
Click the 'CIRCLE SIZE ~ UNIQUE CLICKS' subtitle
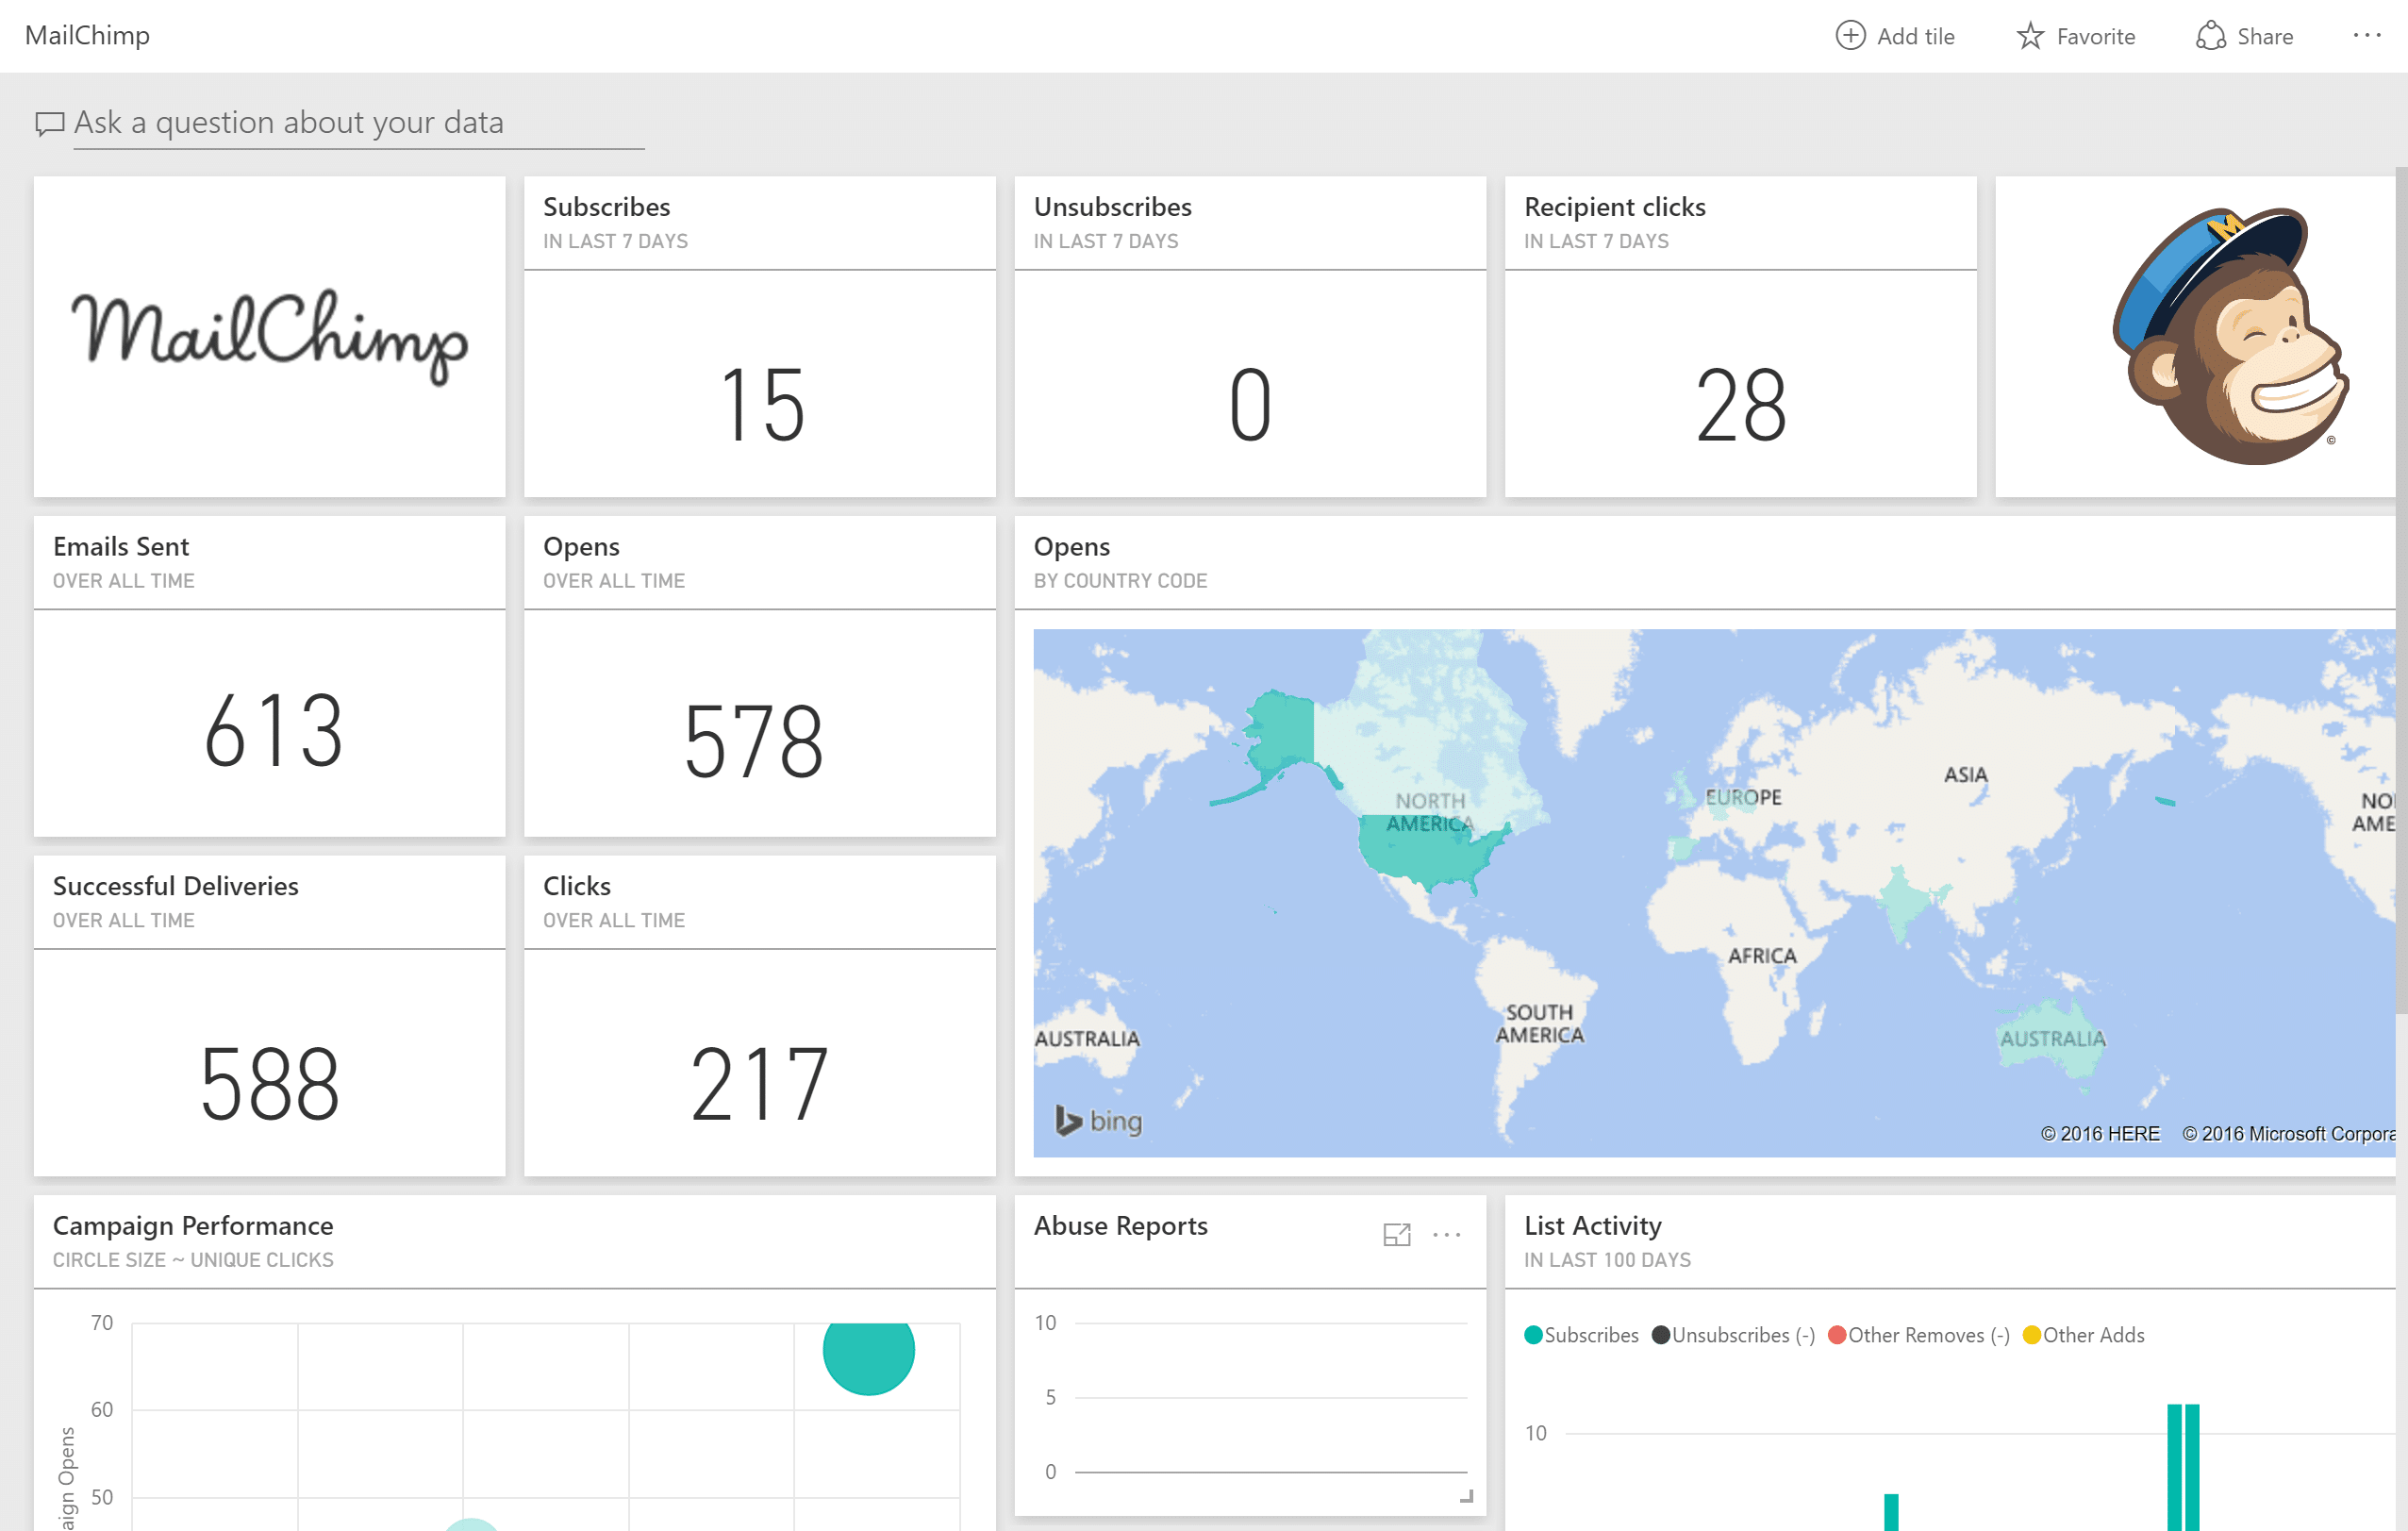(193, 1260)
